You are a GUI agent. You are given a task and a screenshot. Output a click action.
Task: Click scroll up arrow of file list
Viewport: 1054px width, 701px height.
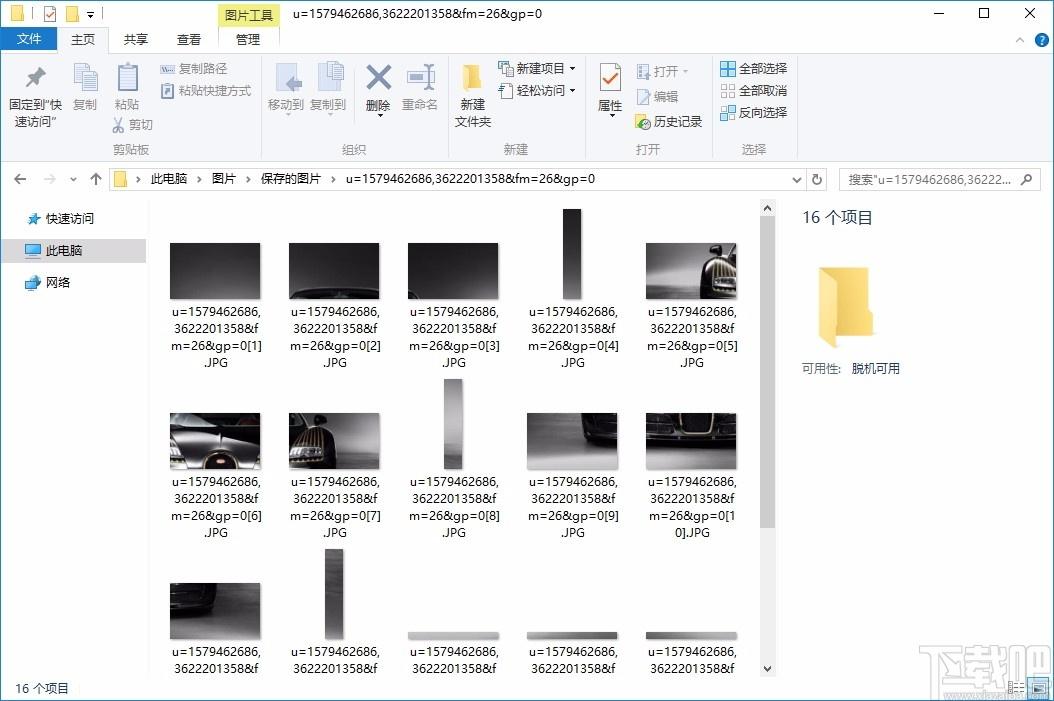point(767,209)
